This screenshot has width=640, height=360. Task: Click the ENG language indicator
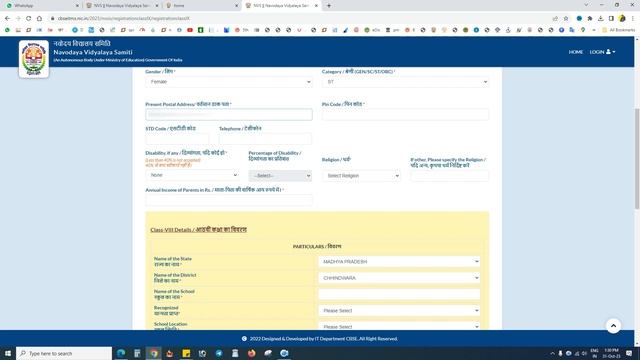pyautogui.click(x=594, y=353)
